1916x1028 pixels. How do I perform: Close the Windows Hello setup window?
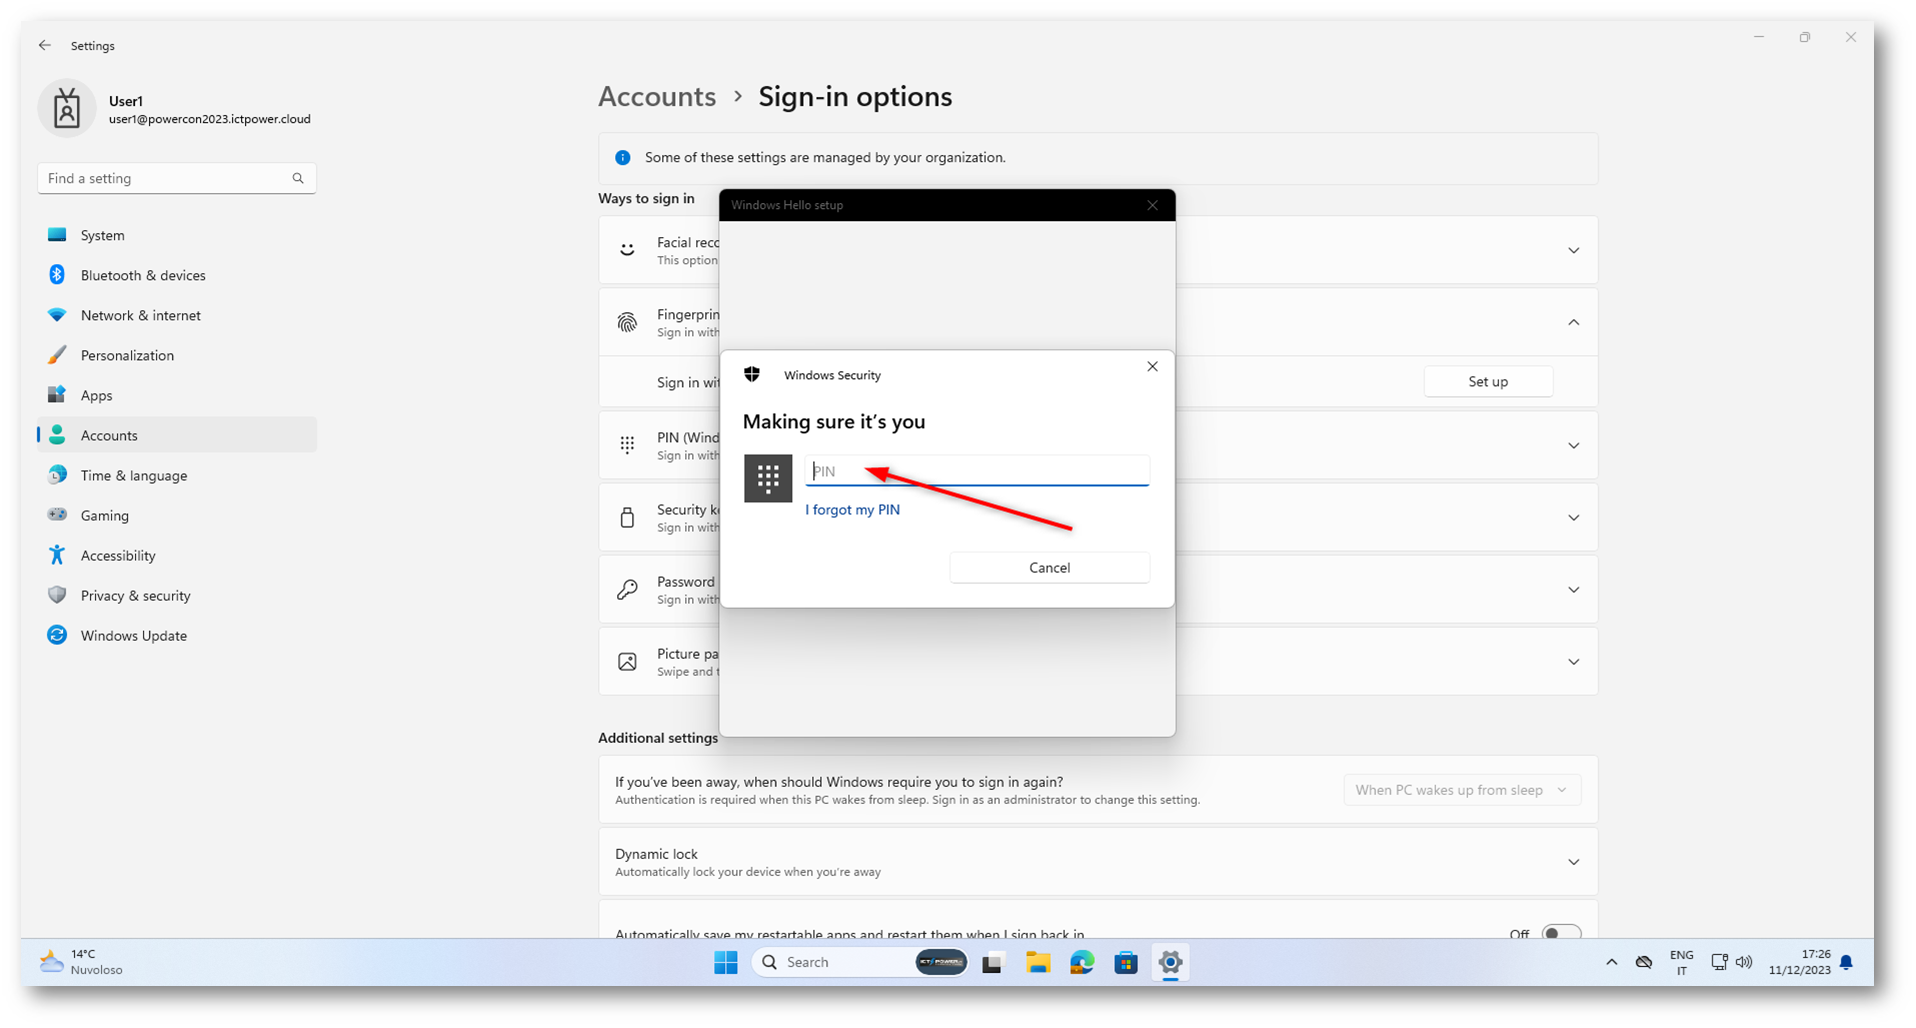1152,205
